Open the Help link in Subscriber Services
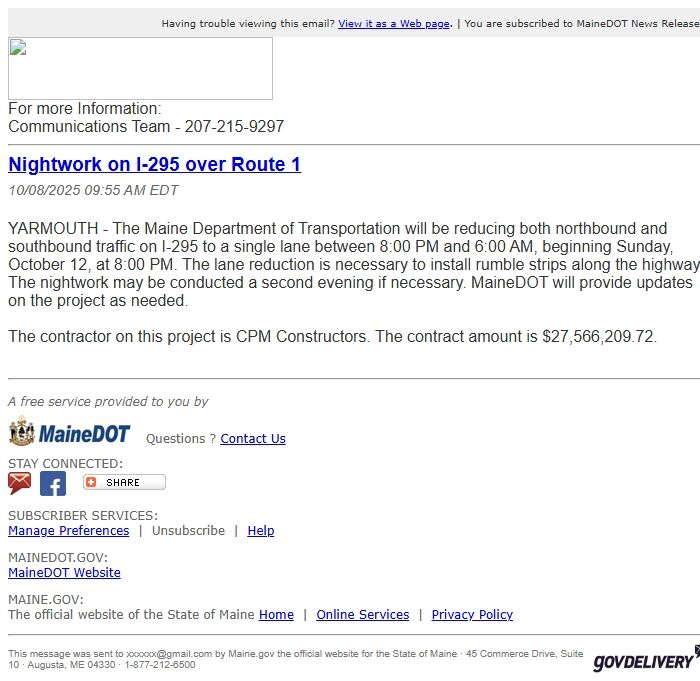This screenshot has height=681, width=700. point(260,531)
